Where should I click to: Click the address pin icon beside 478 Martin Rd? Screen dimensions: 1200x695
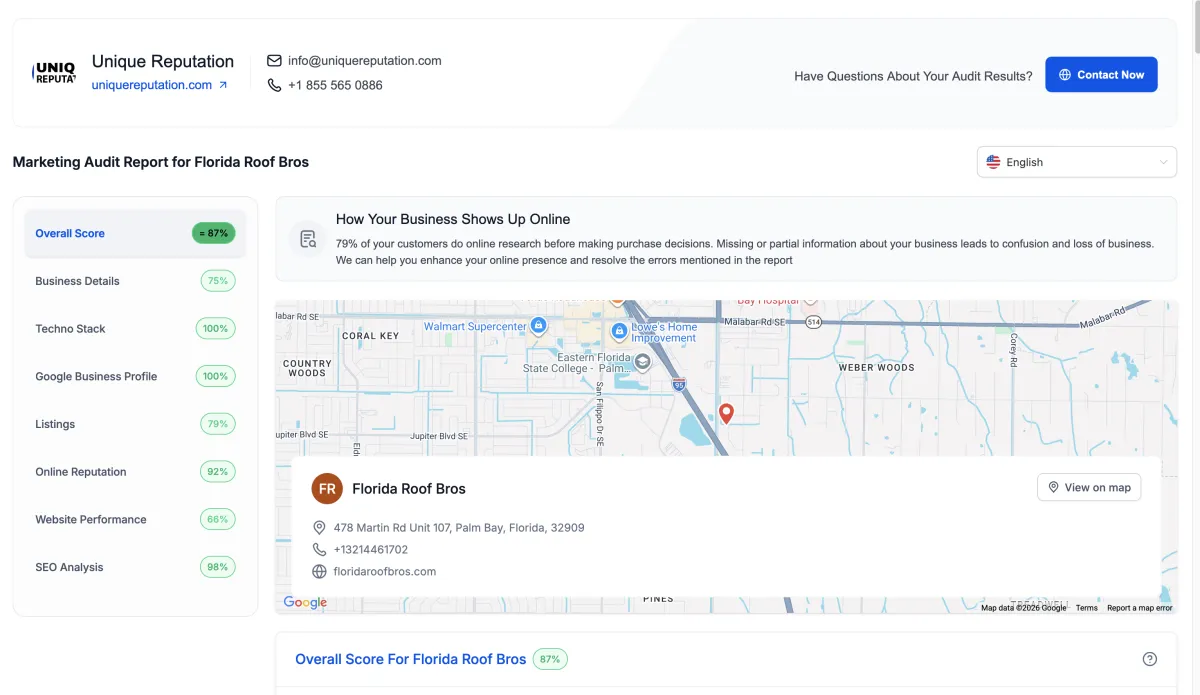tap(320, 527)
